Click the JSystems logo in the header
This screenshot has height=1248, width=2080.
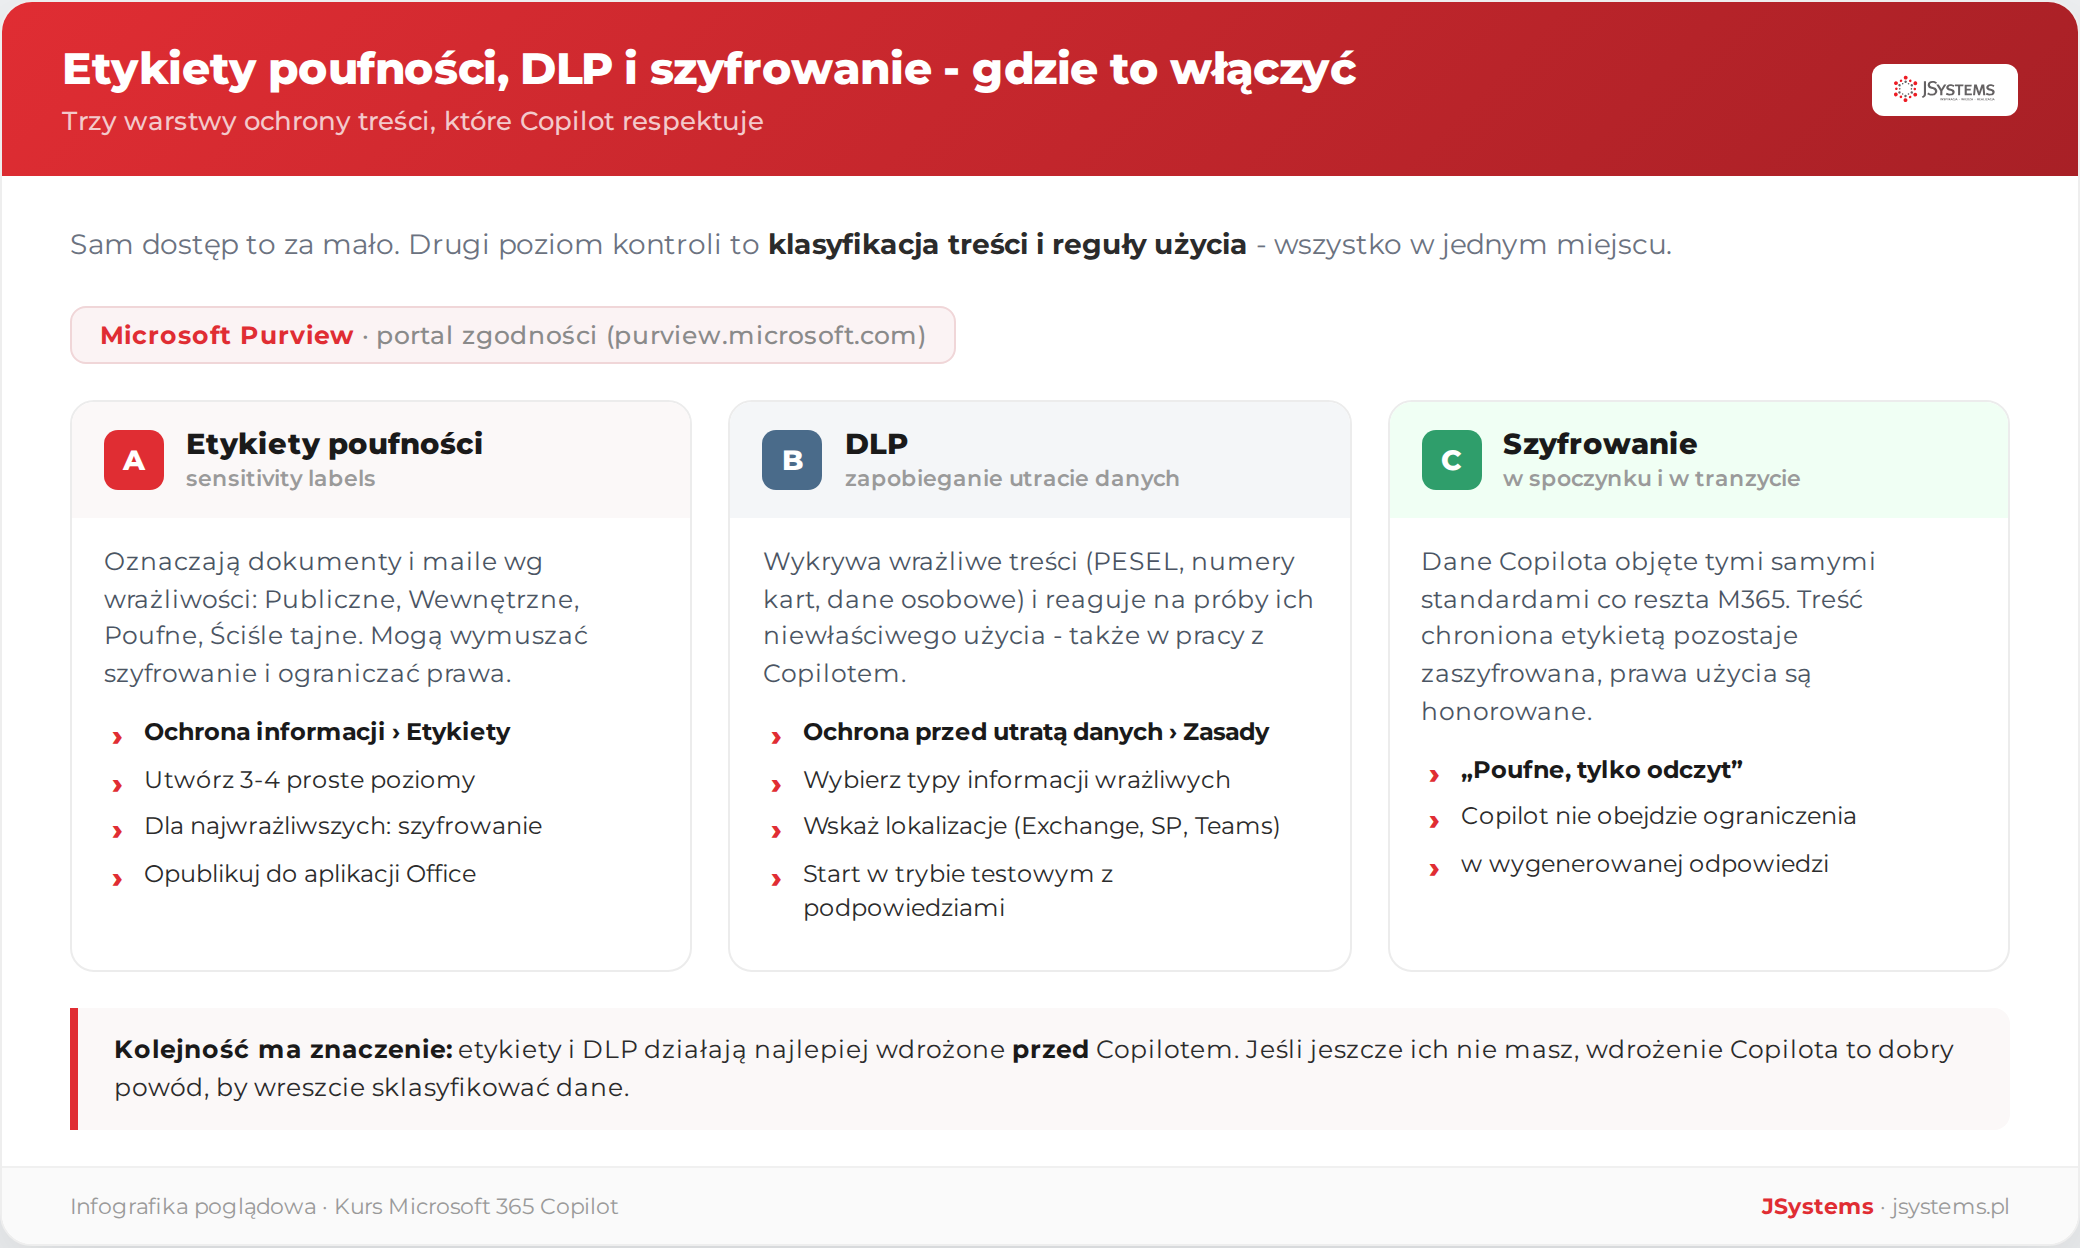(x=1944, y=90)
